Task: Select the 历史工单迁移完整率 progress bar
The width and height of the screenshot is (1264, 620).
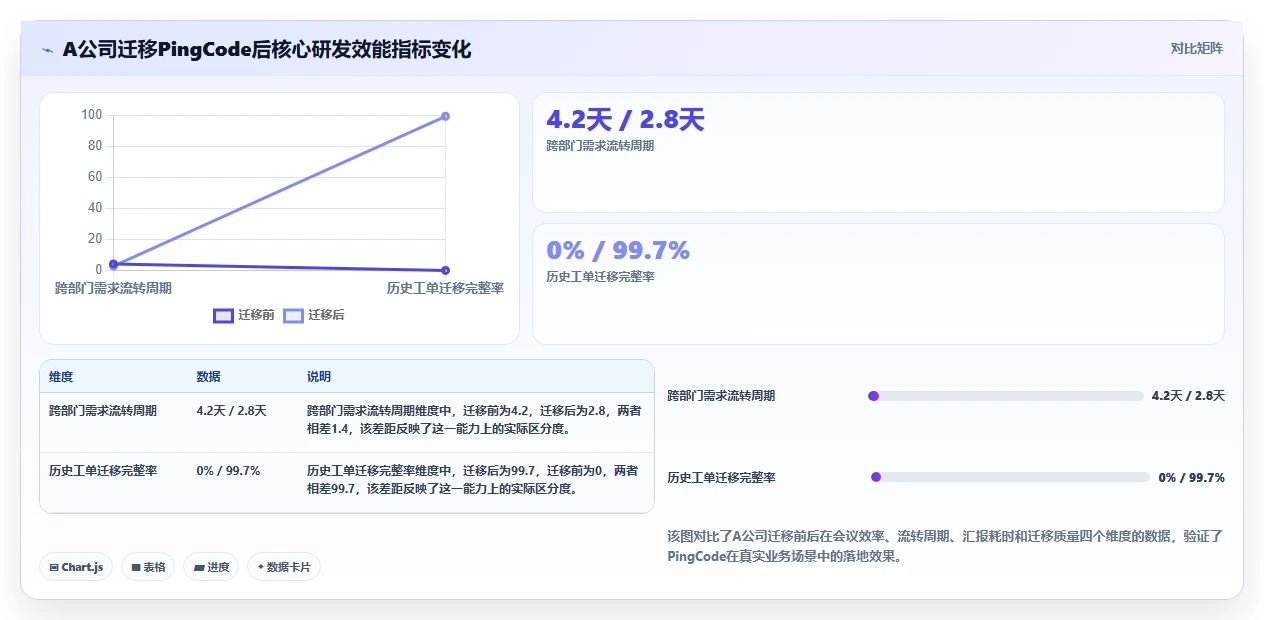Action: 1010,477
